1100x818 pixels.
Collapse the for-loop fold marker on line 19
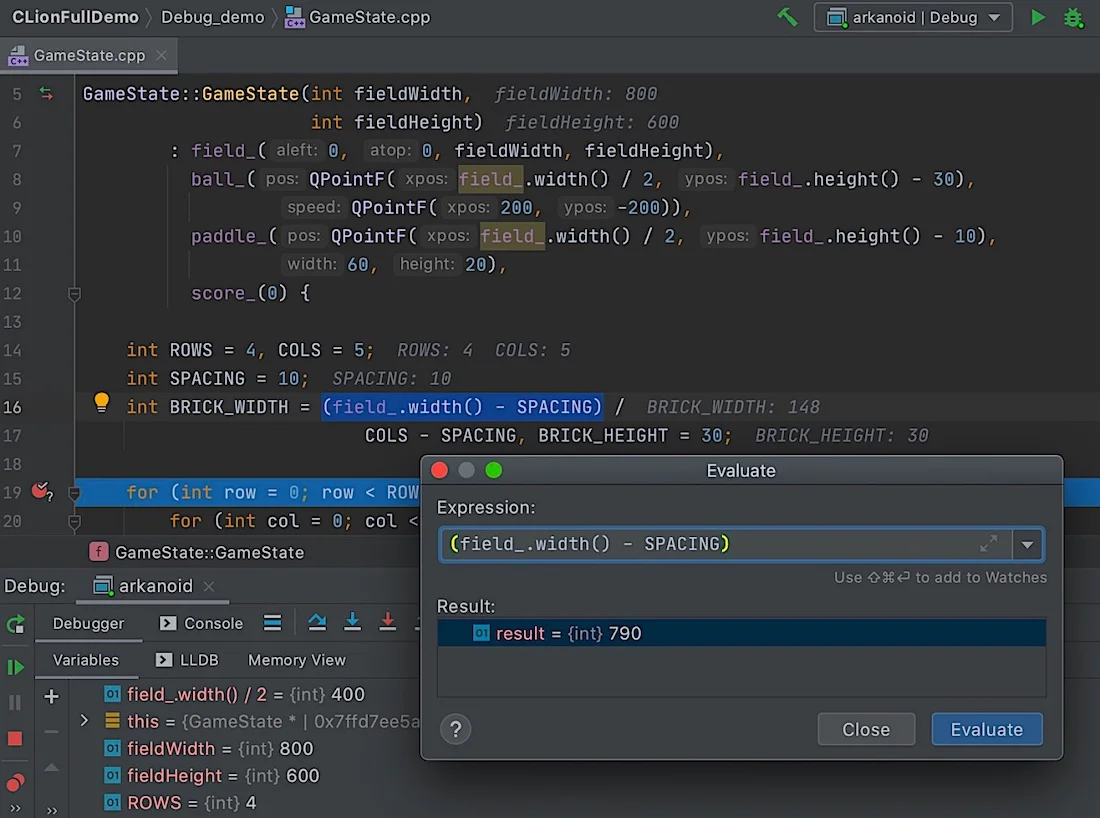[74, 493]
